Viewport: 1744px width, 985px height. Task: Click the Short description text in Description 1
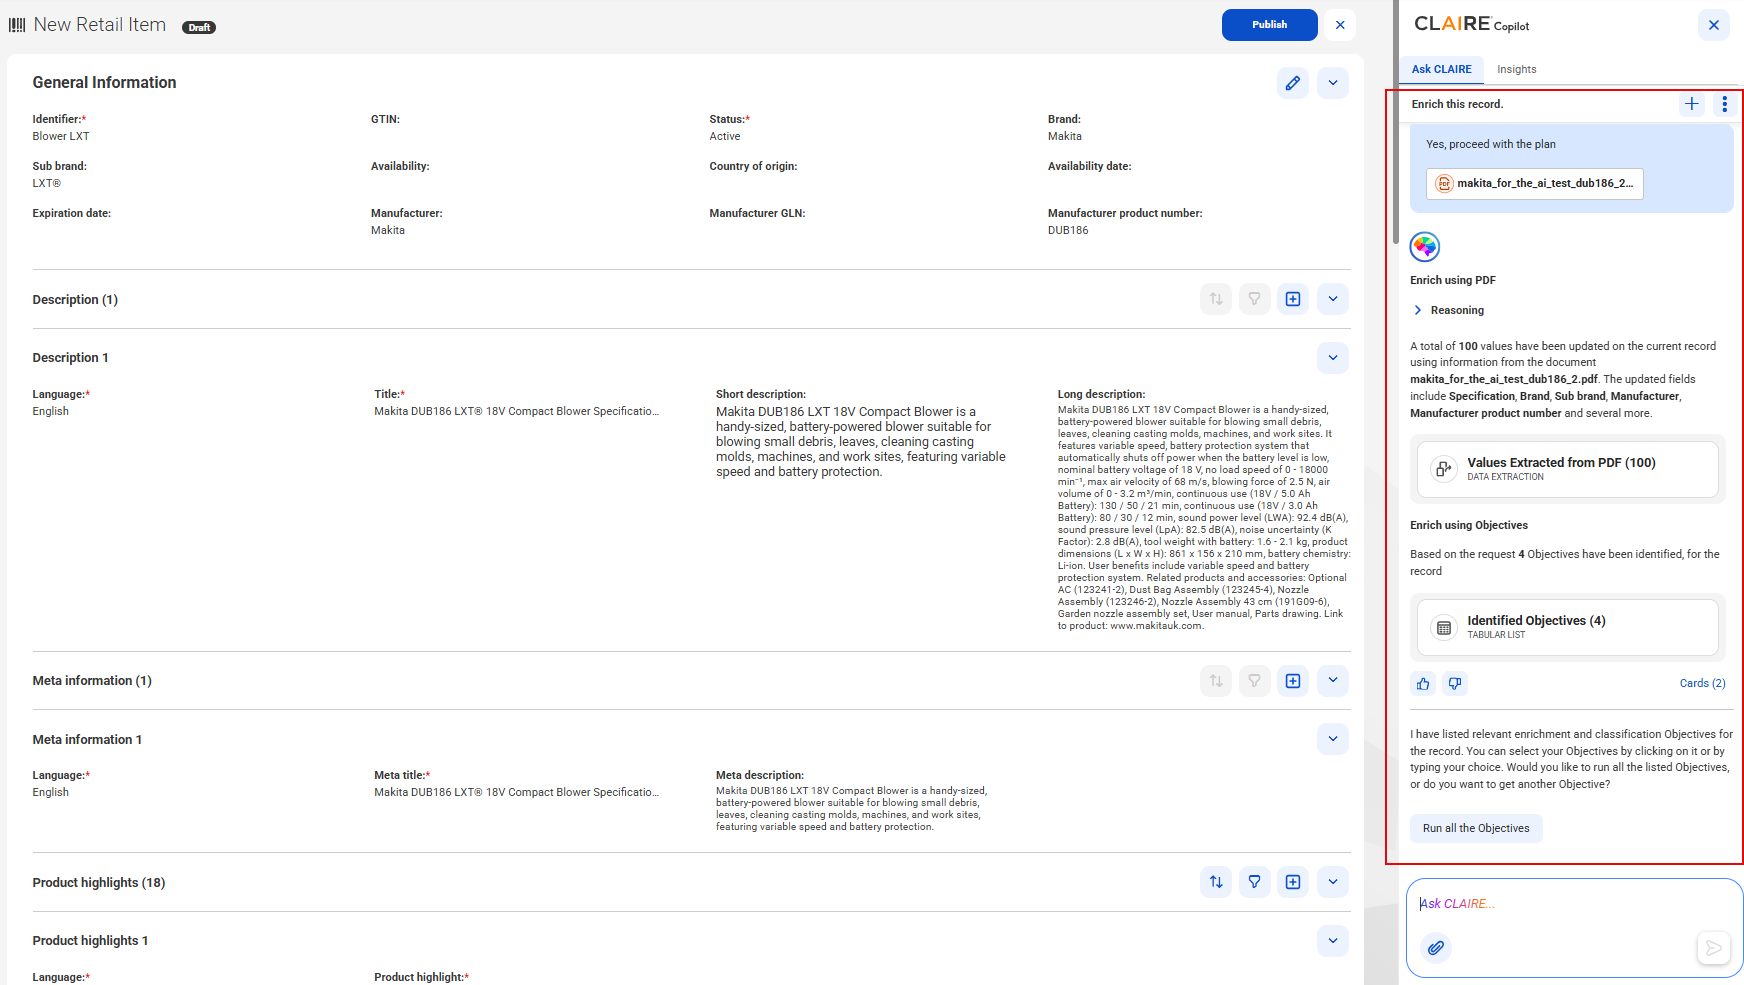pos(861,442)
